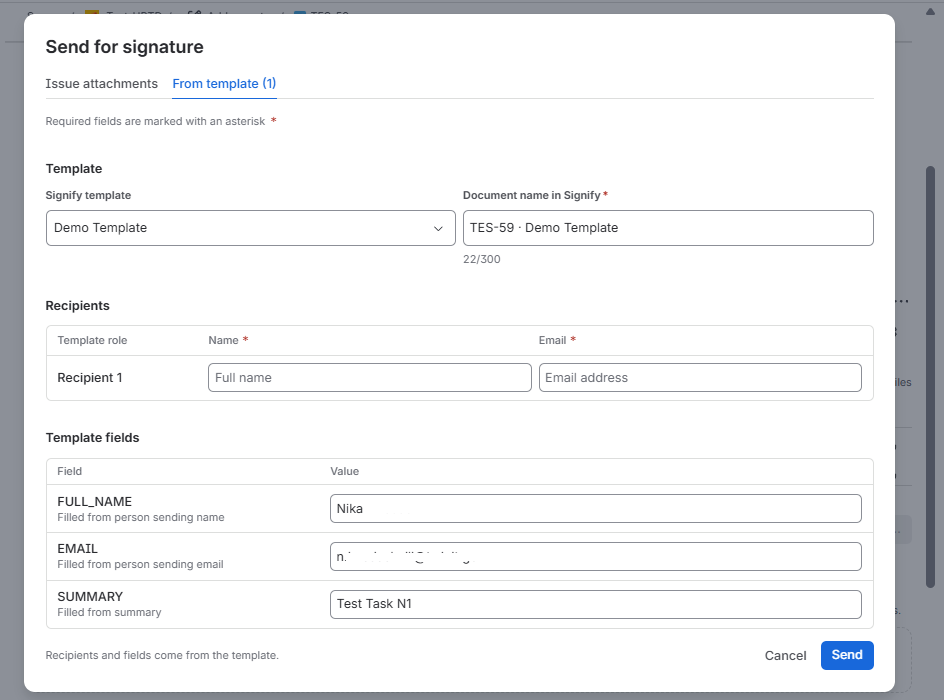Edit the SUMMARY value field

(x=596, y=604)
